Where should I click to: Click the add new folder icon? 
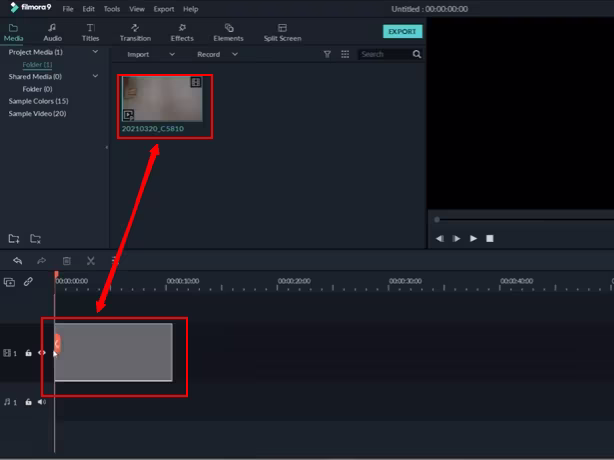(x=14, y=238)
